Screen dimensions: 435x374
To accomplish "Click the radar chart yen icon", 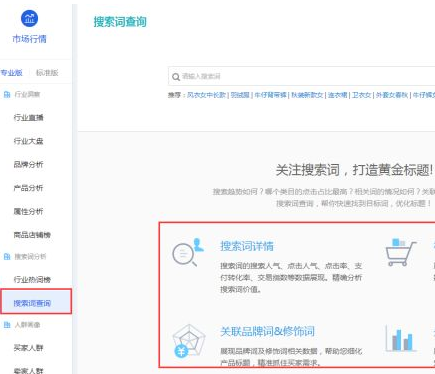I will tap(189, 341).
